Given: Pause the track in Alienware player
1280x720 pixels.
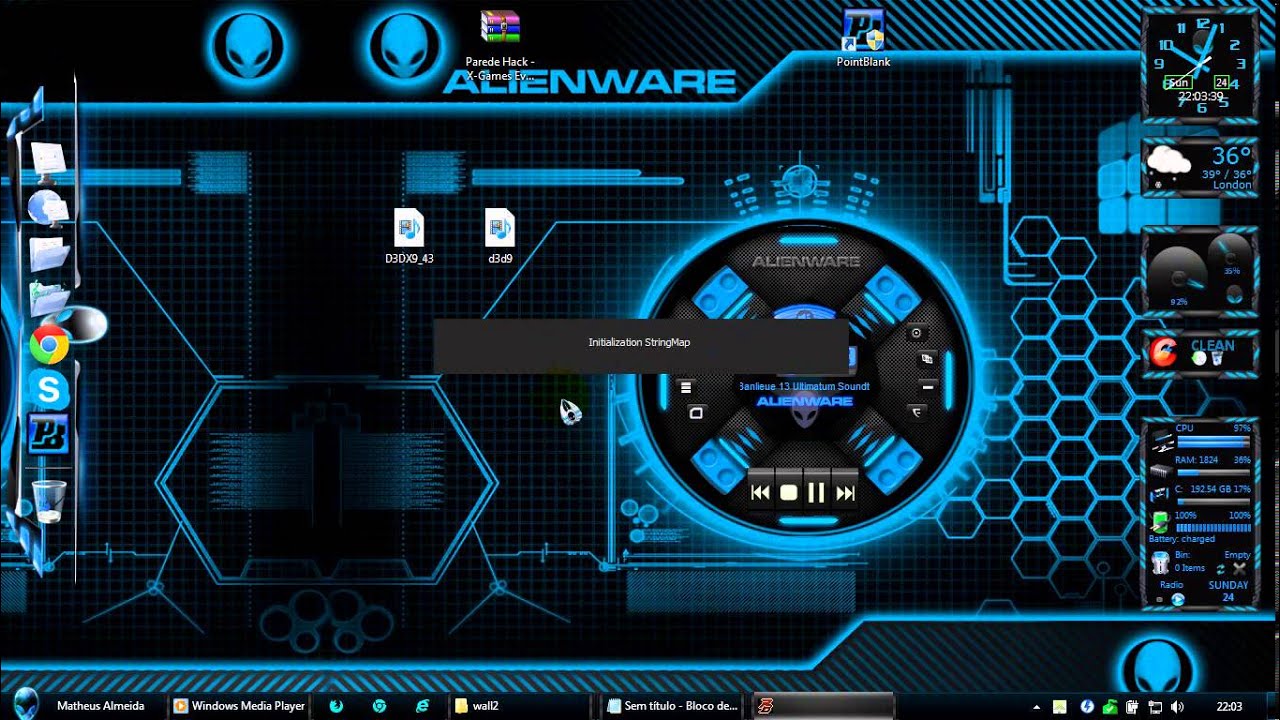Looking at the screenshot, I should point(816,492).
